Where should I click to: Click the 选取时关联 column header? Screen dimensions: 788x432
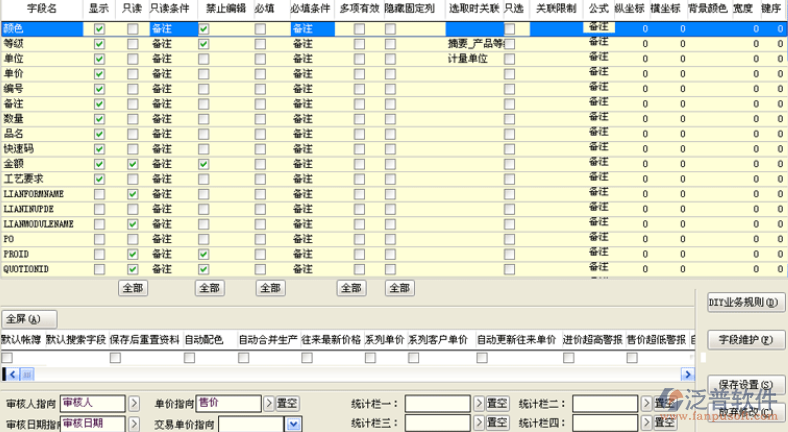click(x=474, y=9)
